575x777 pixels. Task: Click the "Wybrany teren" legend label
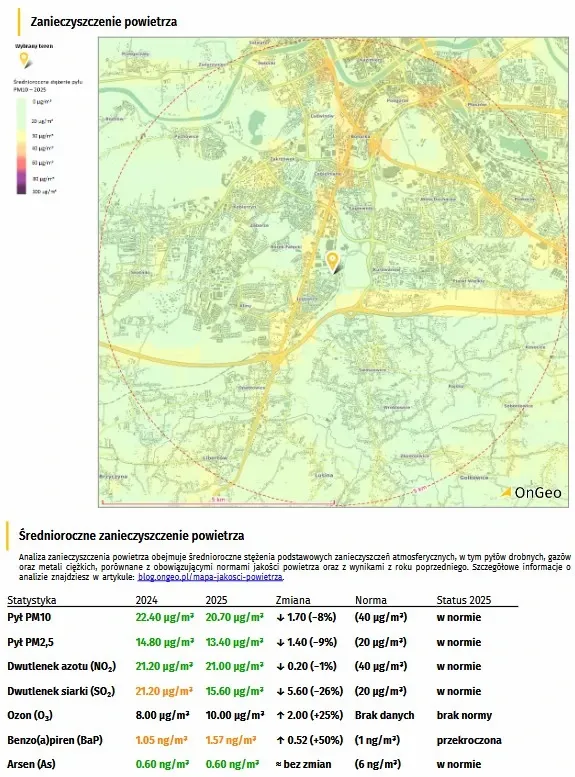pos(34,46)
